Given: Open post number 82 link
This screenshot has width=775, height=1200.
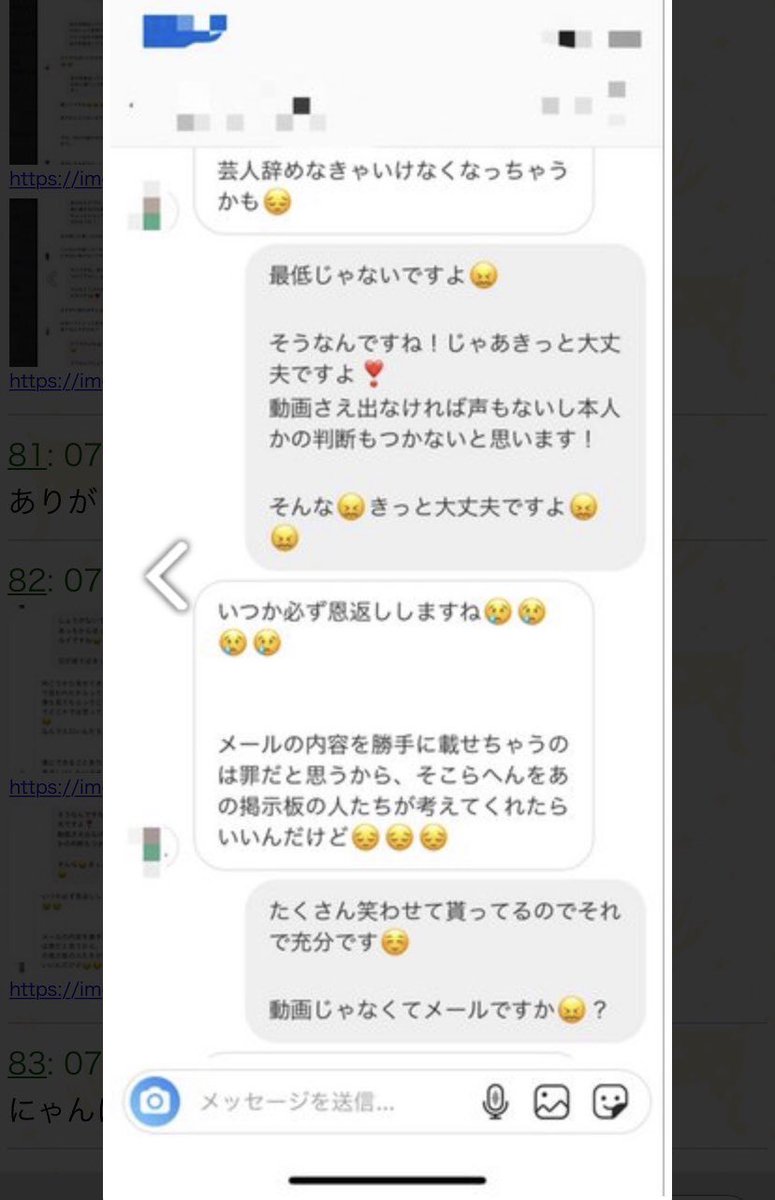Looking at the screenshot, I should [26, 579].
